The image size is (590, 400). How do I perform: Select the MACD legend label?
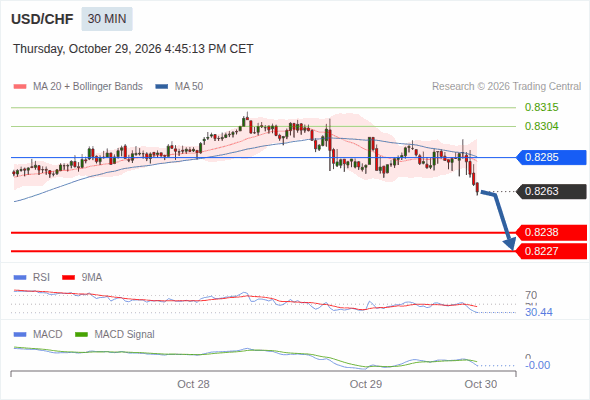pyautogui.click(x=47, y=335)
